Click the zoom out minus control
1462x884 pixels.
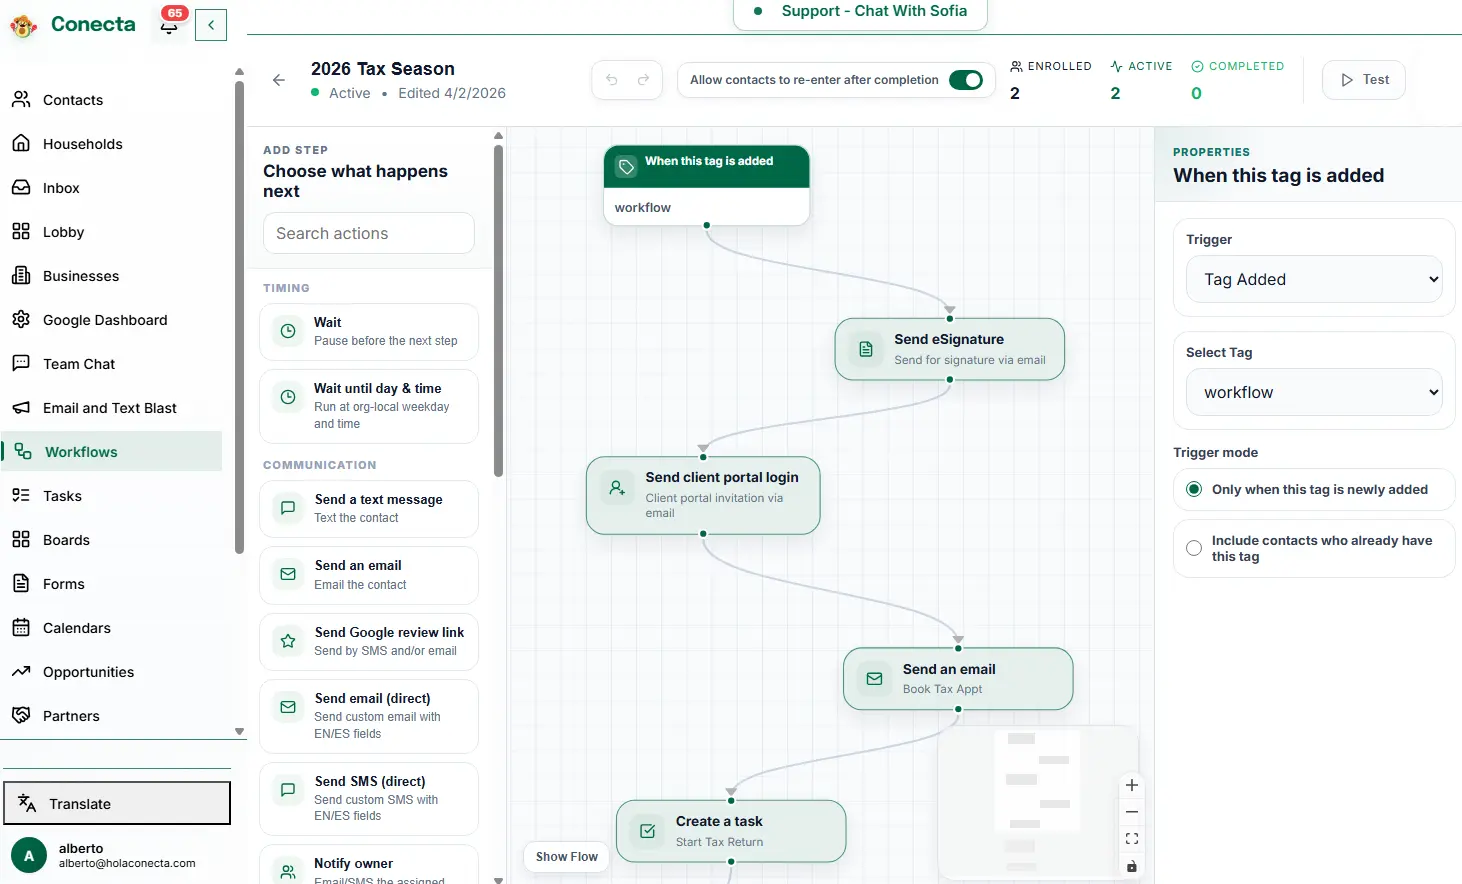click(x=1131, y=812)
